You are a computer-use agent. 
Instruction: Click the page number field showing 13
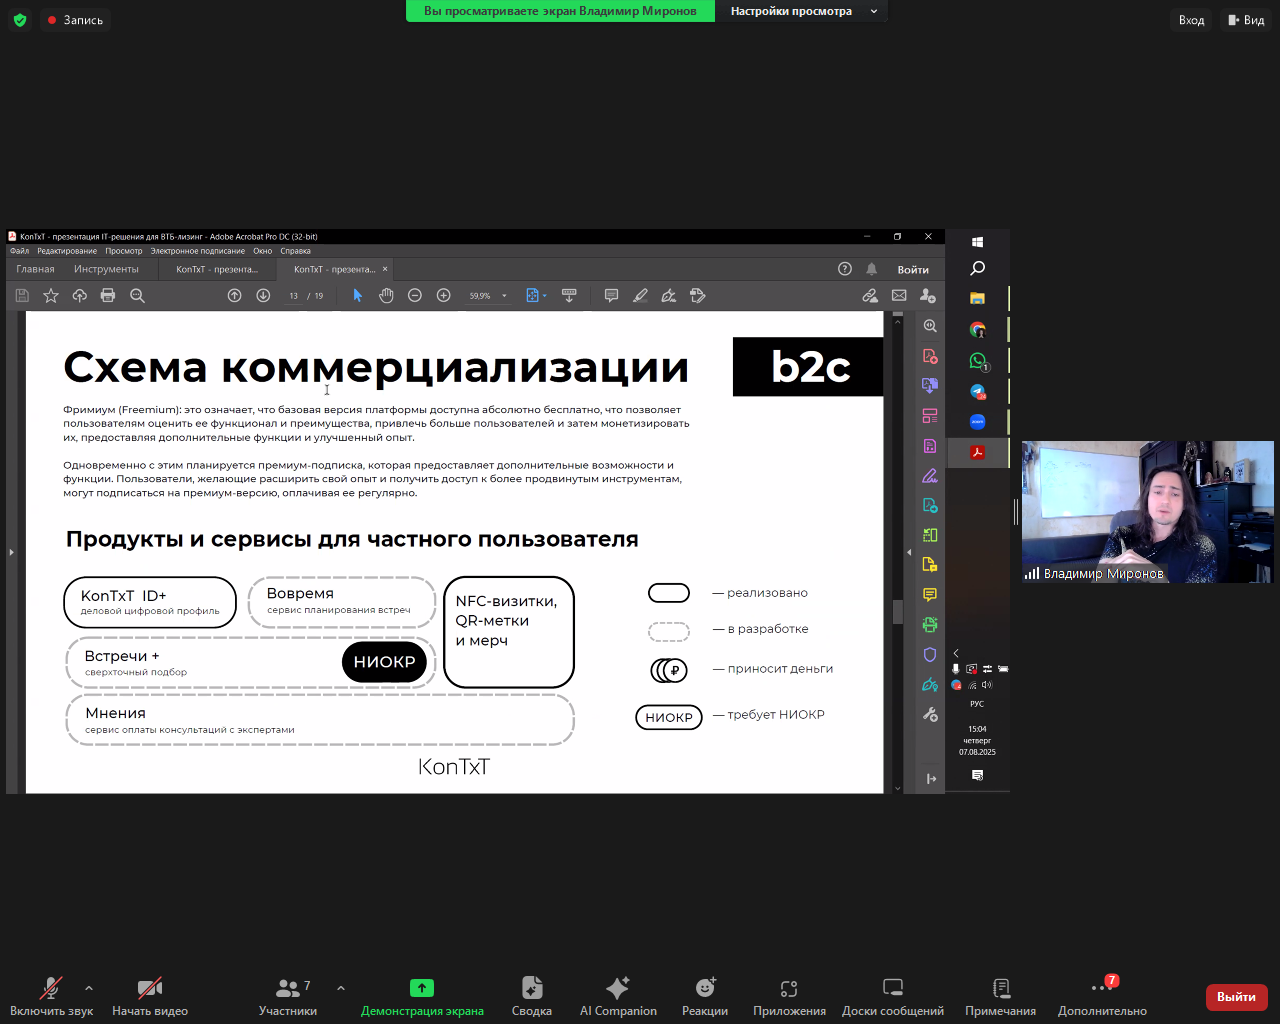[x=293, y=295]
